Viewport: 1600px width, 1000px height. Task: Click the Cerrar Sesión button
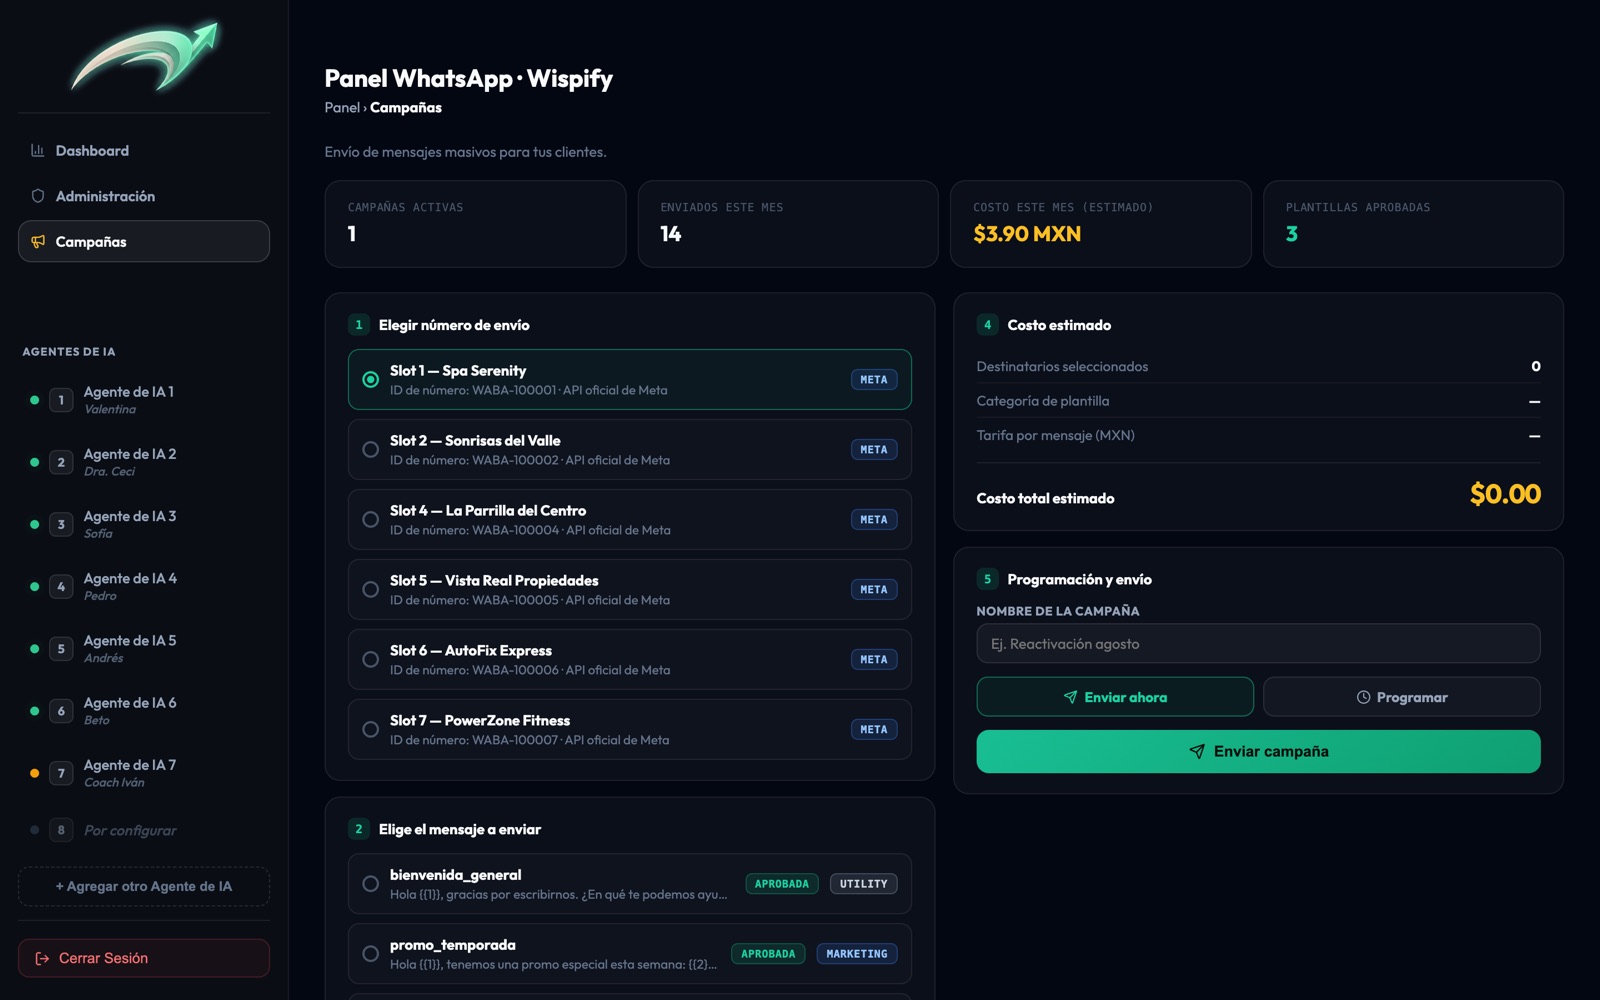(144, 958)
